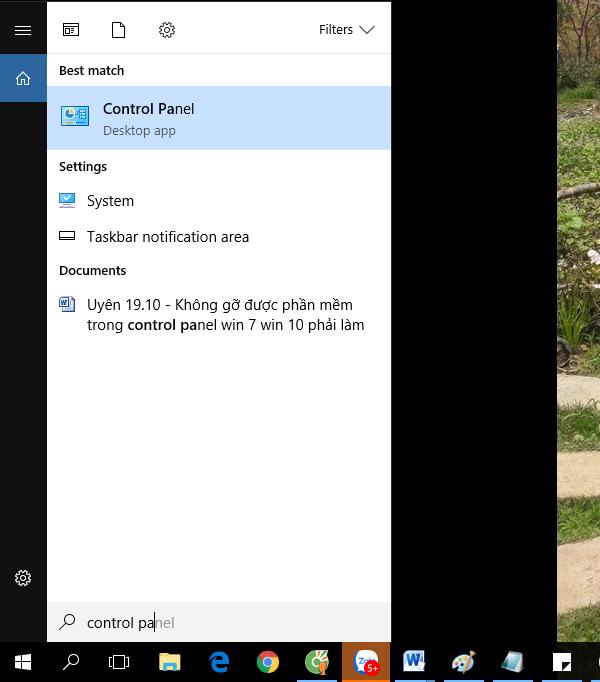This screenshot has width=600, height=682.
Task: Open the Filters dropdown
Action: pyautogui.click(x=346, y=30)
